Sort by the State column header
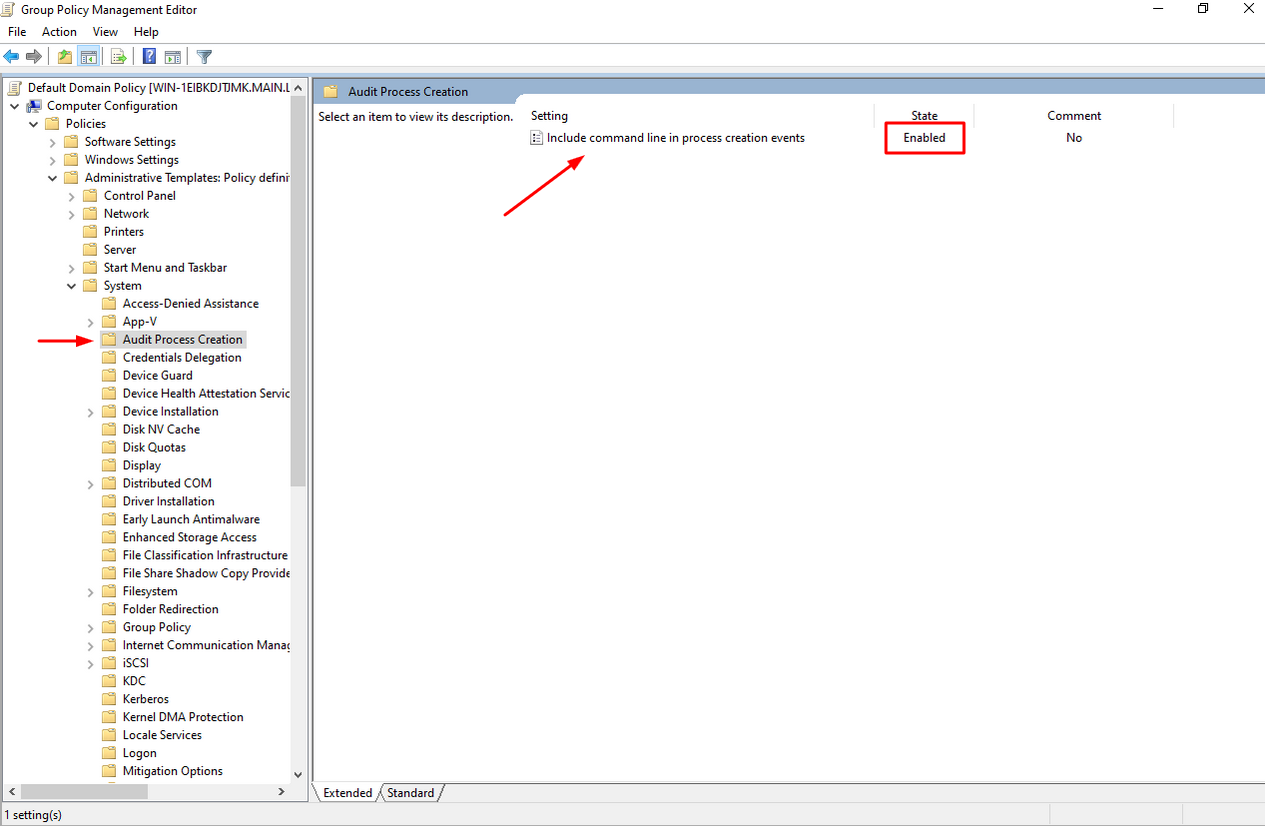 point(924,116)
